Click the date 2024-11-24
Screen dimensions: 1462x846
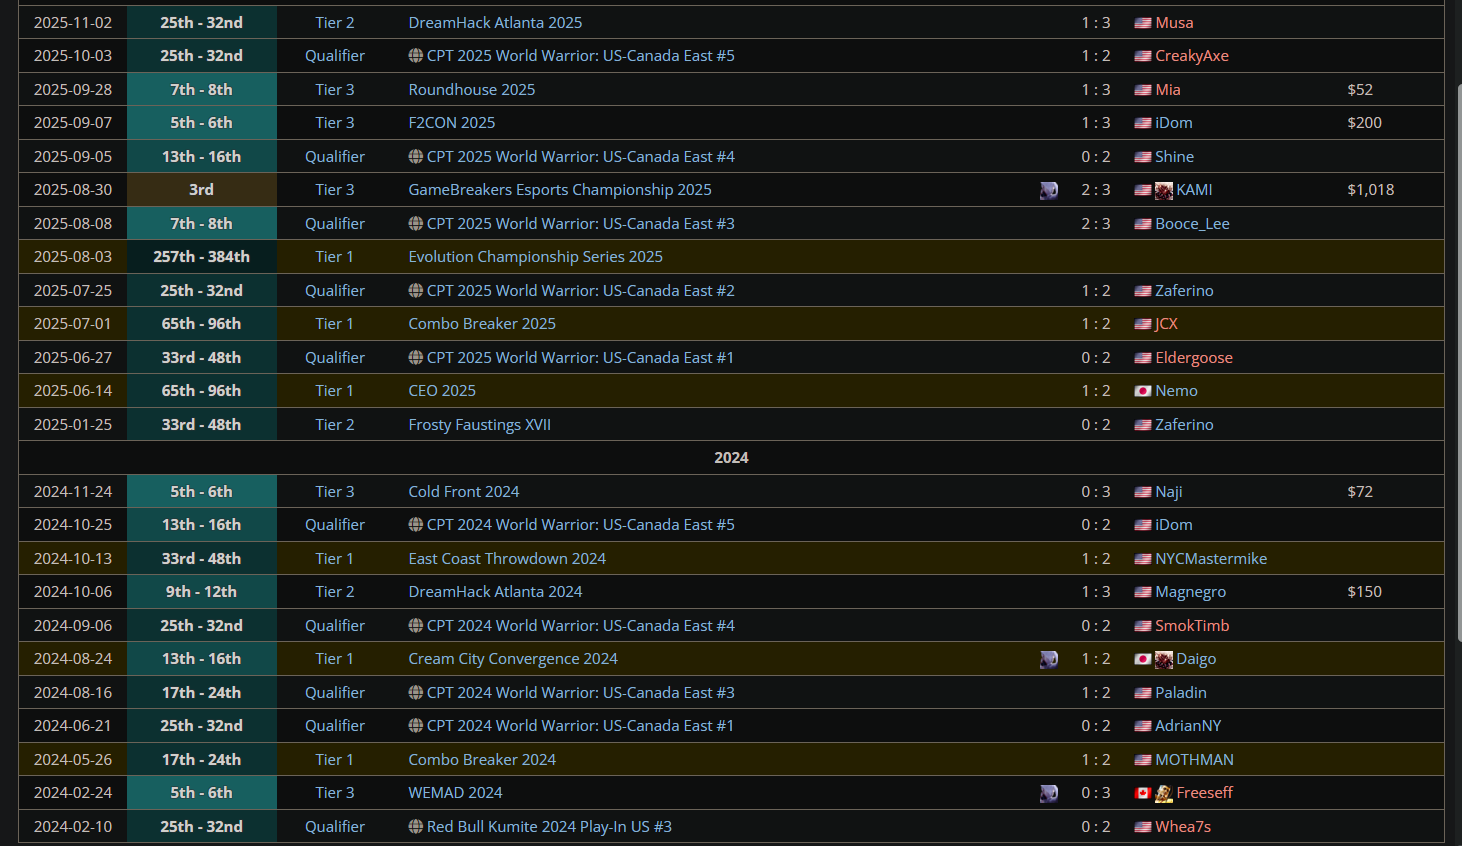point(73,491)
